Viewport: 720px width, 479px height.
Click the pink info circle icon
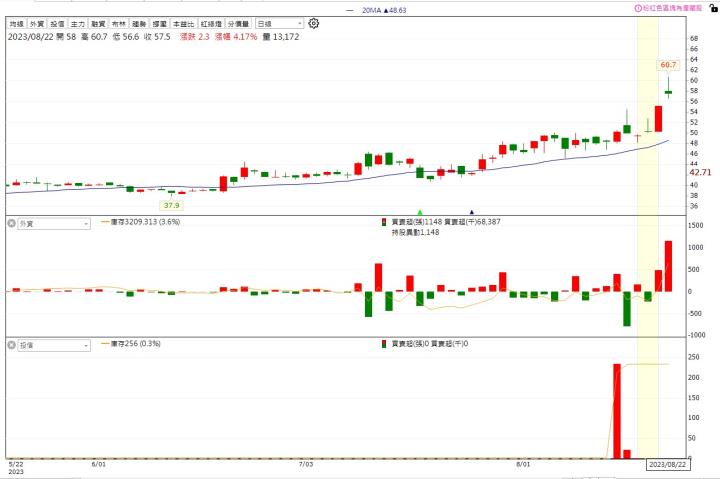click(638, 7)
